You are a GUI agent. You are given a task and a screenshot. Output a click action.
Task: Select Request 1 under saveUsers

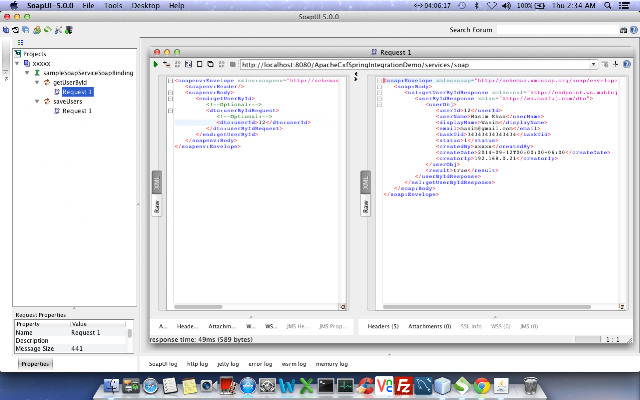click(x=77, y=111)
